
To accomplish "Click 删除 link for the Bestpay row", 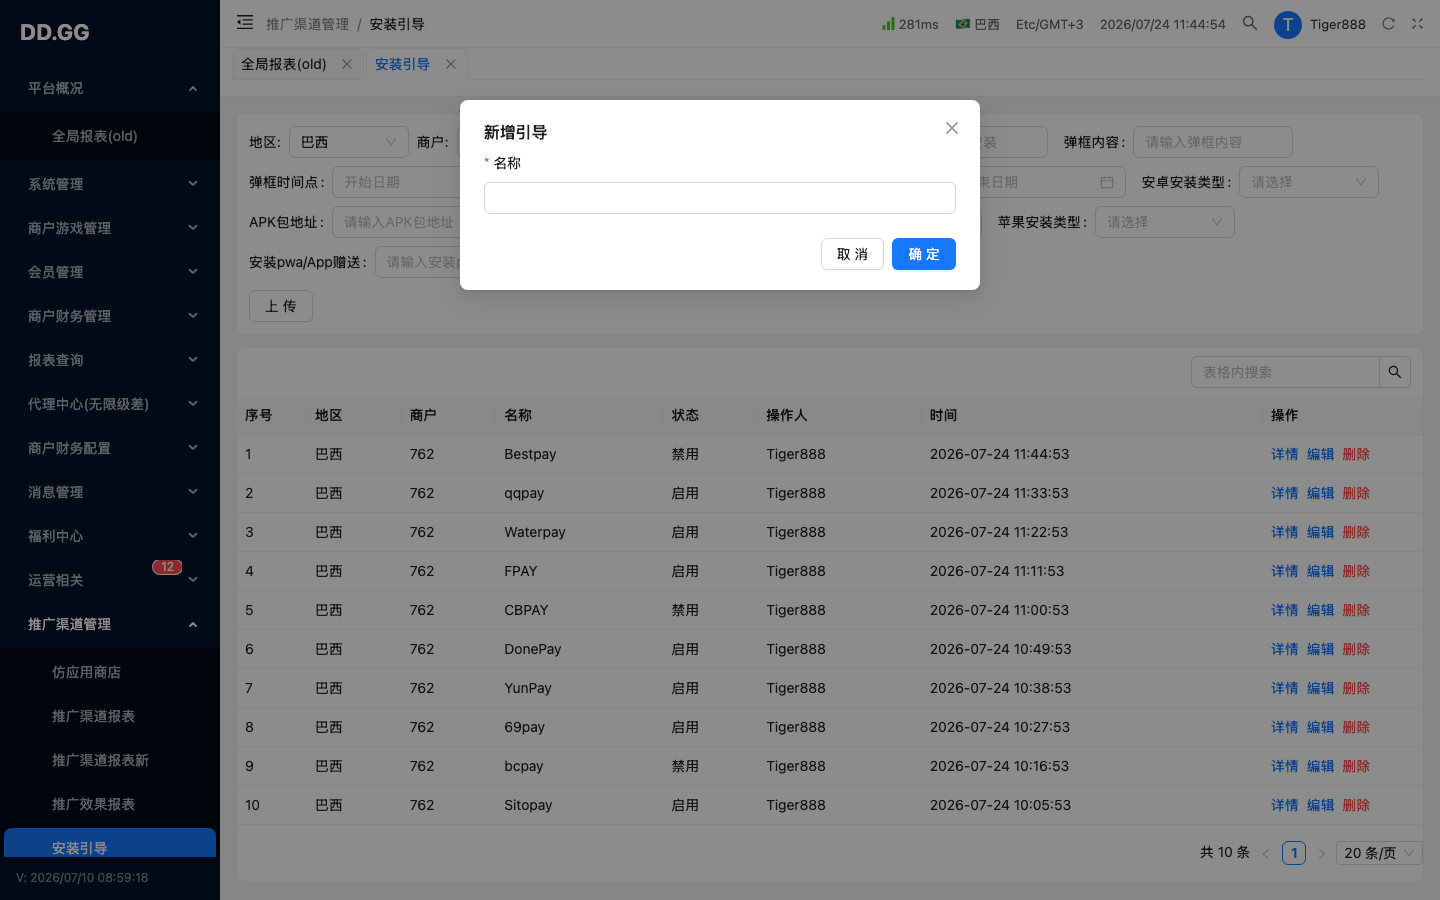I will coord(1356,454).
